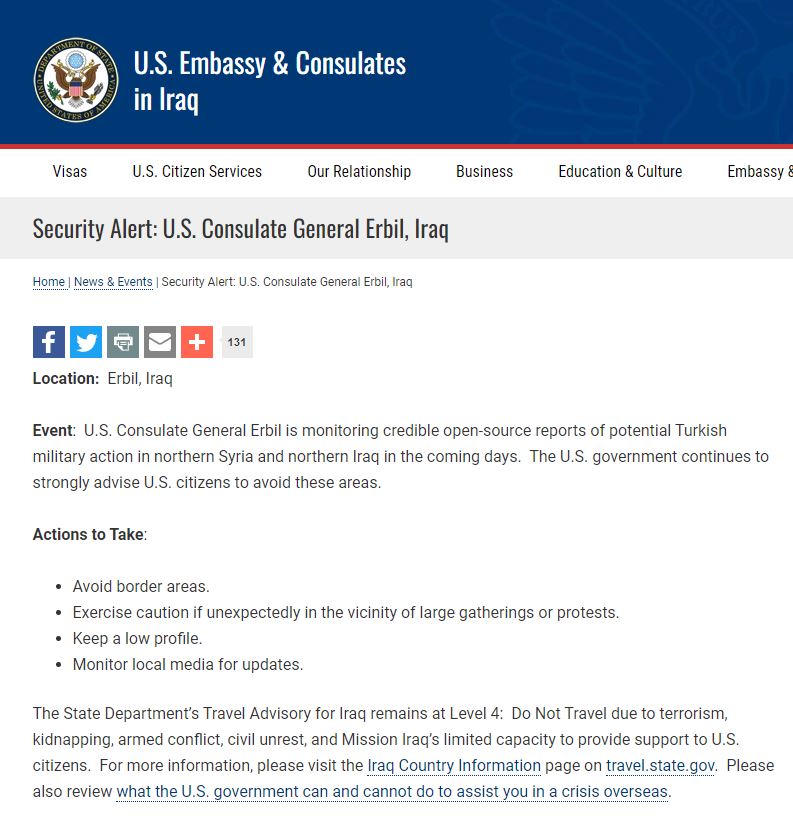Open the crisis overseas assistance link

click(x=392, y=792)
